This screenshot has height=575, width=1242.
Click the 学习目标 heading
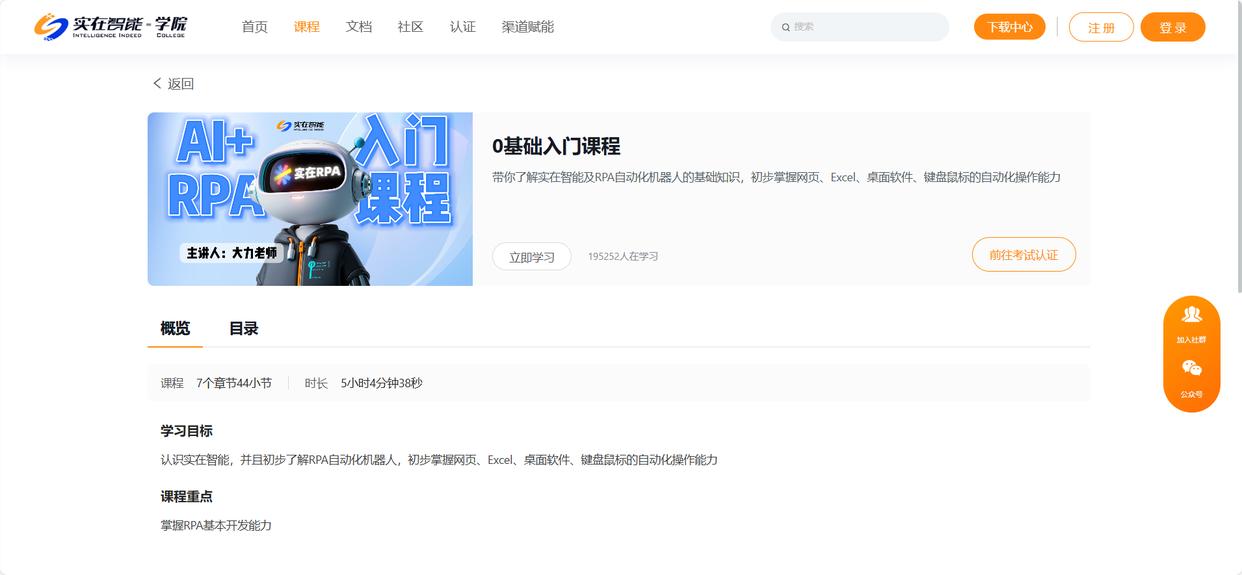[x=187, y=431]
